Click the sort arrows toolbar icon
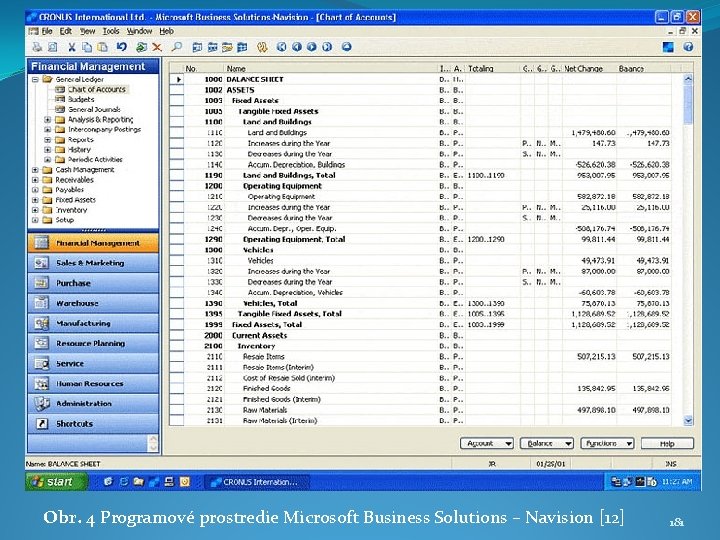This screenshot has height=540, width=720. (x=262, y=47)
